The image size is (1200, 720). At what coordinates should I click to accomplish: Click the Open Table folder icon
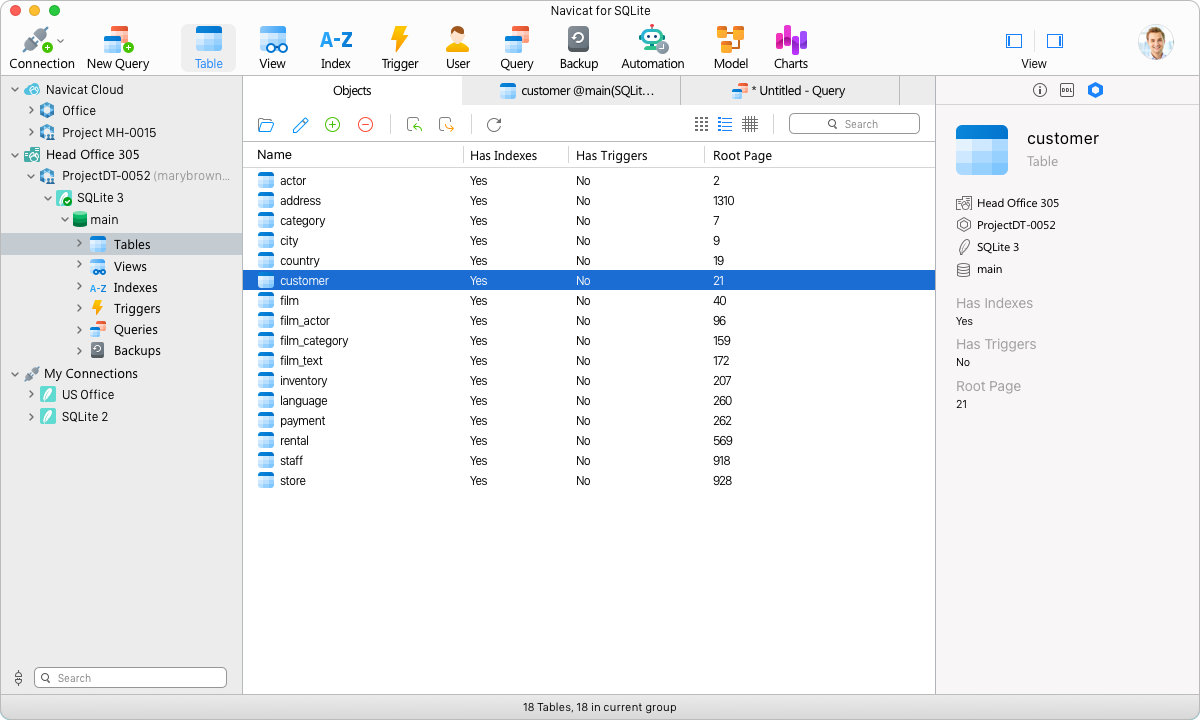(266, 125)
